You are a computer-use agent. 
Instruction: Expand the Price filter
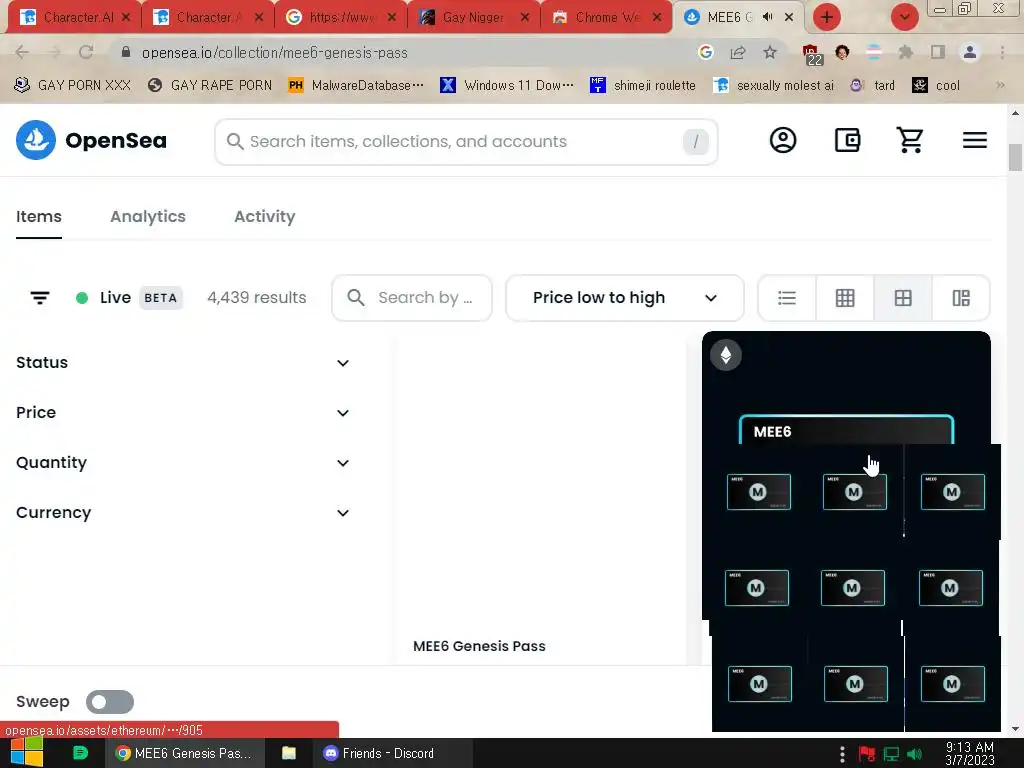[183, 413]
